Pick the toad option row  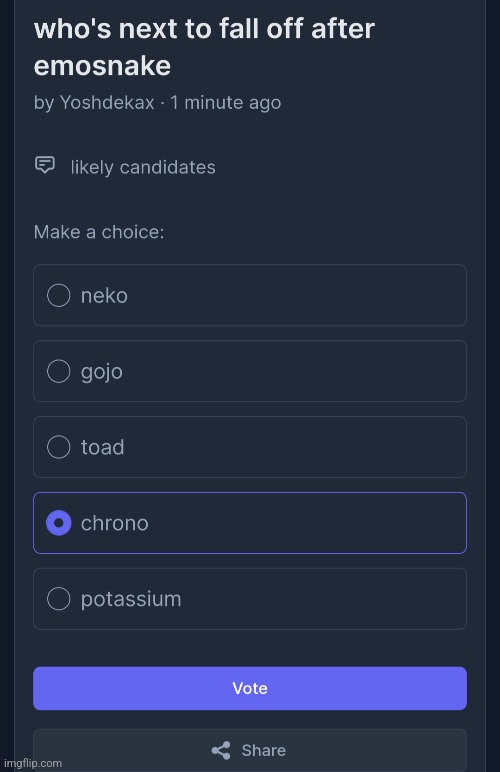point(250,447)
